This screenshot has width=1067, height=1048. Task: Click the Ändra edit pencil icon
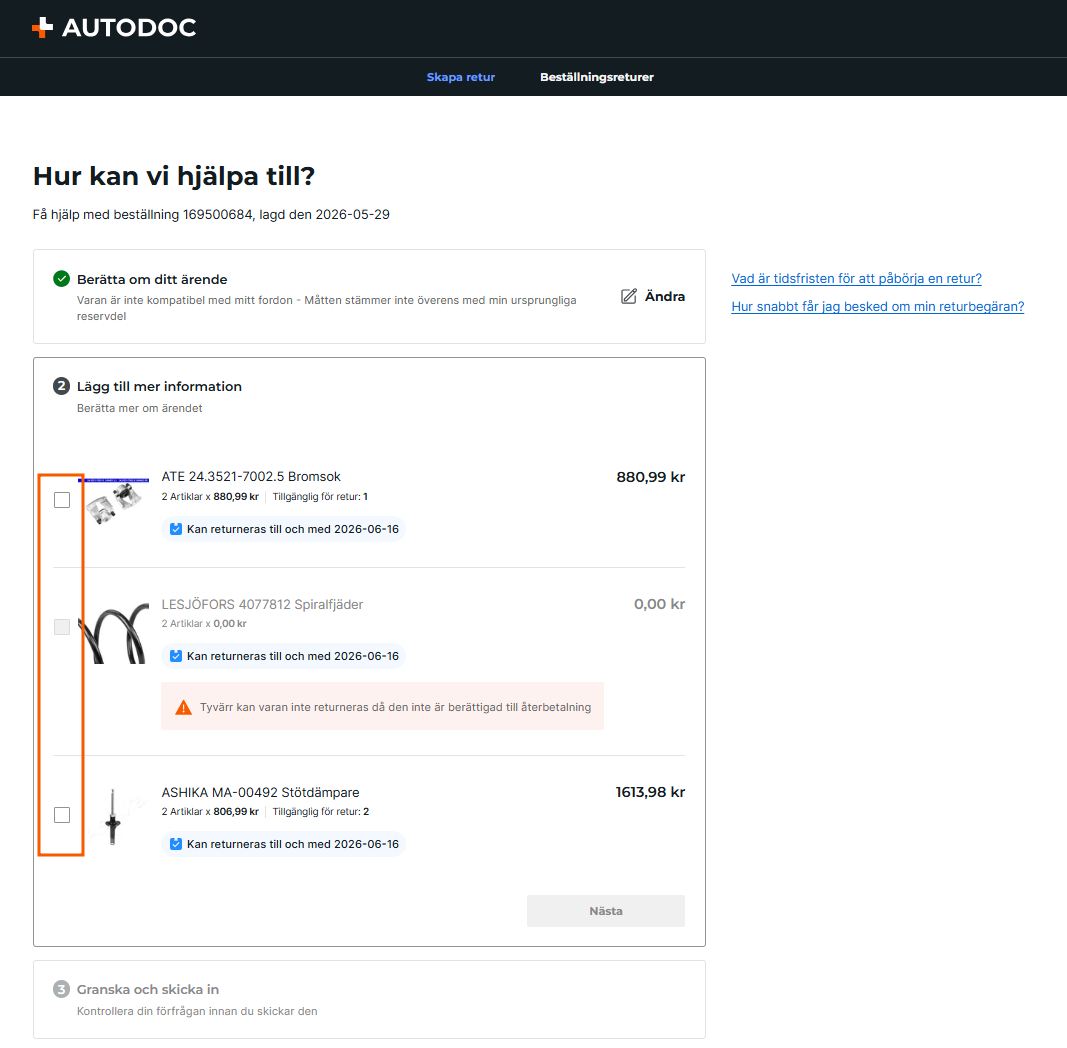pos(629,296)
